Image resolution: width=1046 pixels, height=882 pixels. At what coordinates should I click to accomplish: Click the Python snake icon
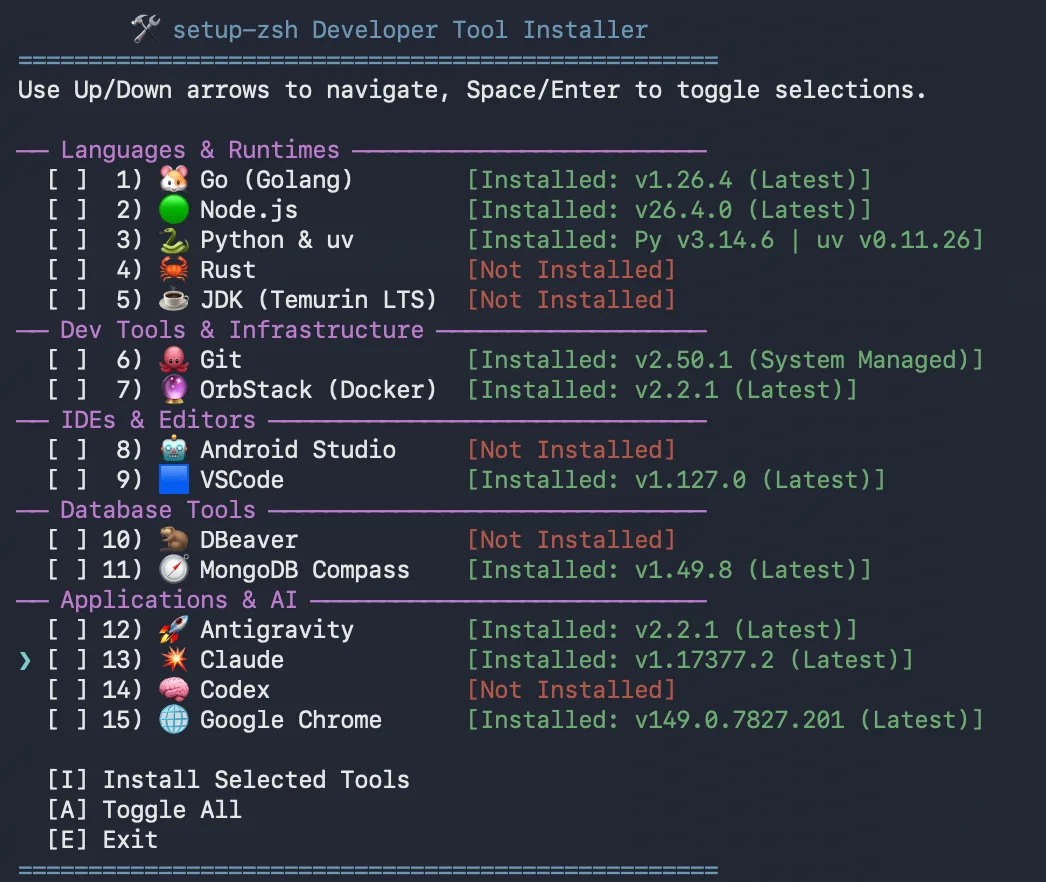pyautogui.click(x=173, y=240)
